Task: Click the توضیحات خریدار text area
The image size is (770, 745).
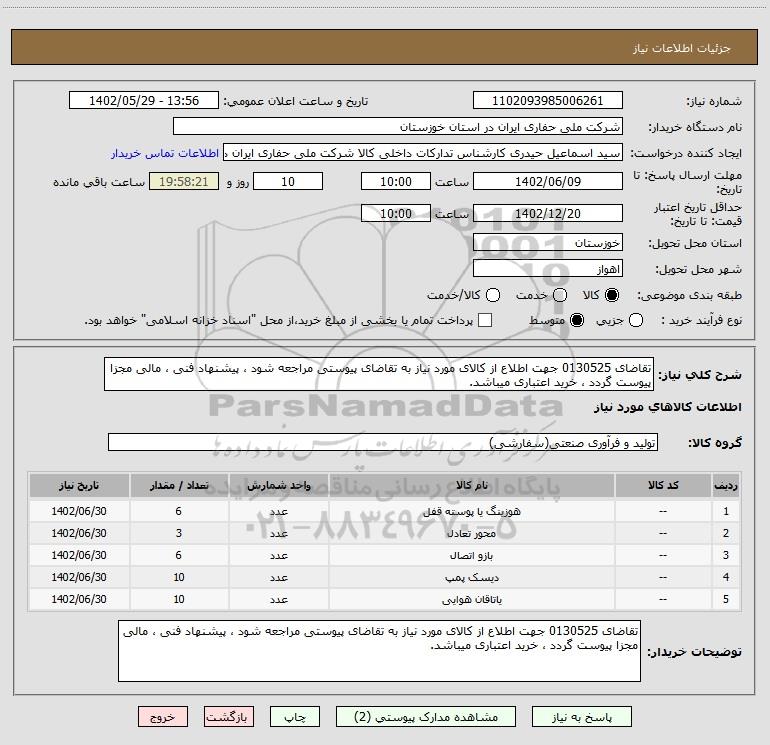Action: point(379,650)
